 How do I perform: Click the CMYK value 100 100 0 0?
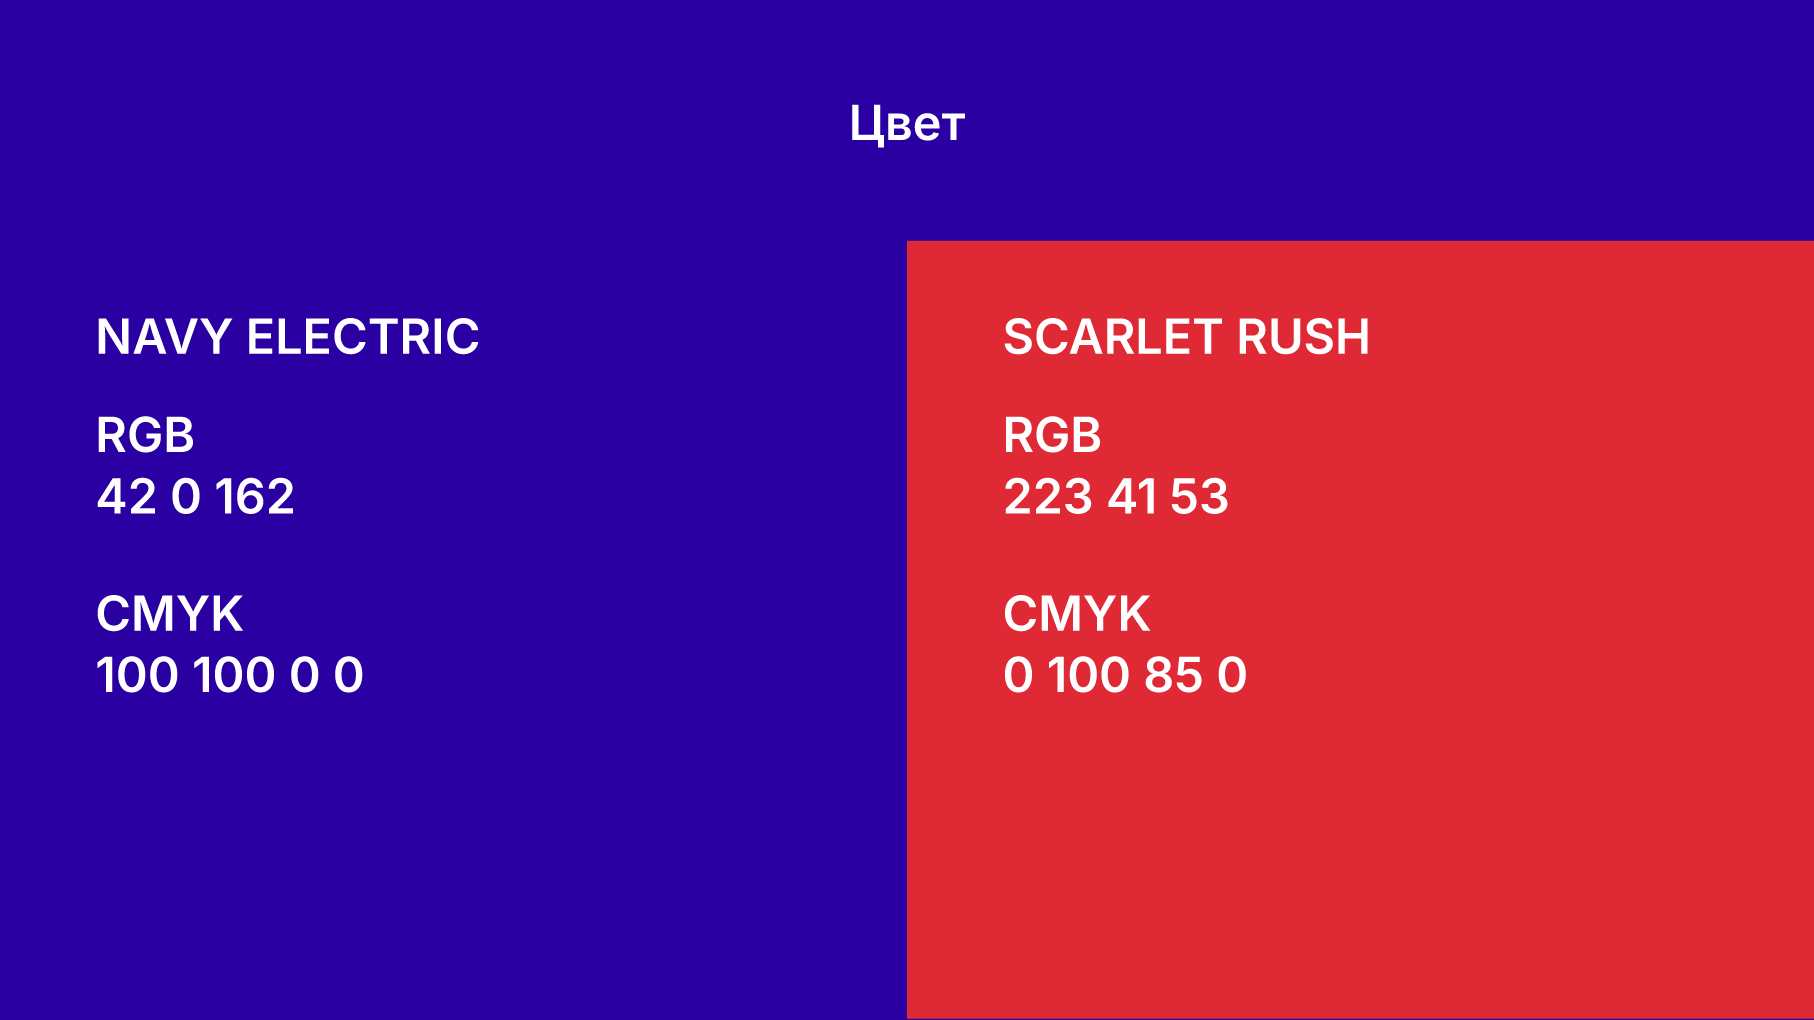tap(230, 675)
